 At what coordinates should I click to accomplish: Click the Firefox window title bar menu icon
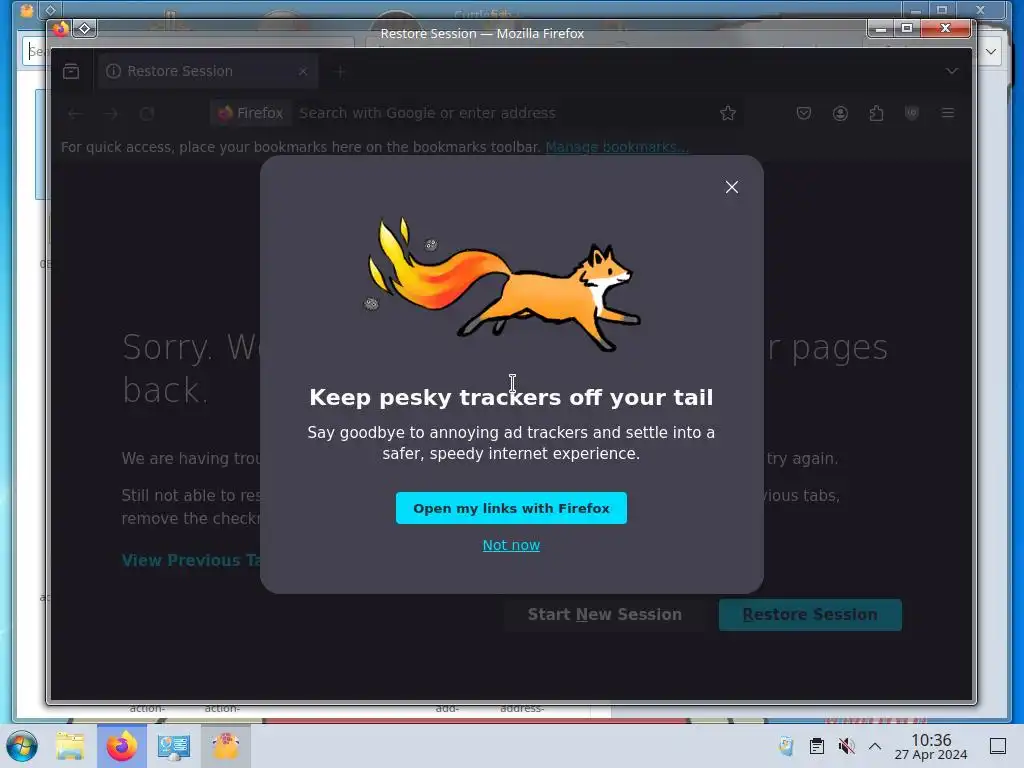(61, 29)
